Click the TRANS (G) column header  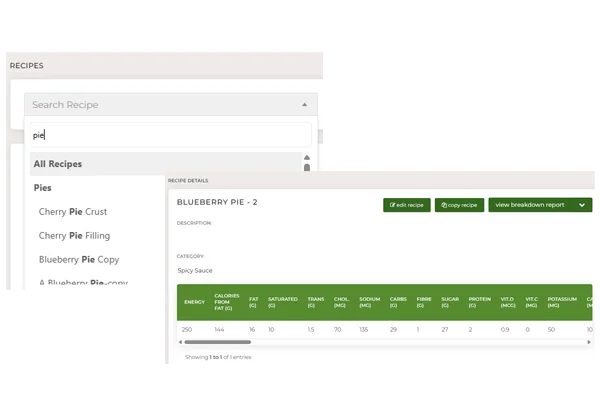pyautogui.click(x=316, y=302)
